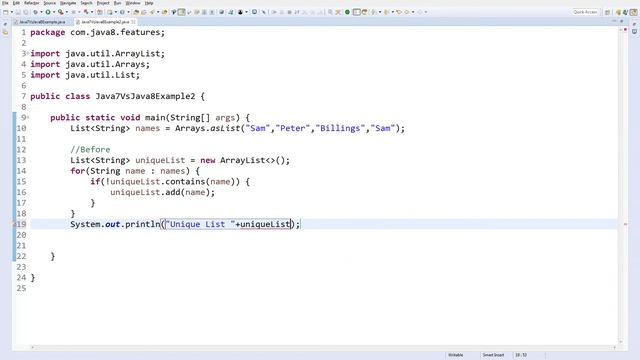Click the Search flashlight icon
This screenshot has height=360, width=640.
coord(152,12)
